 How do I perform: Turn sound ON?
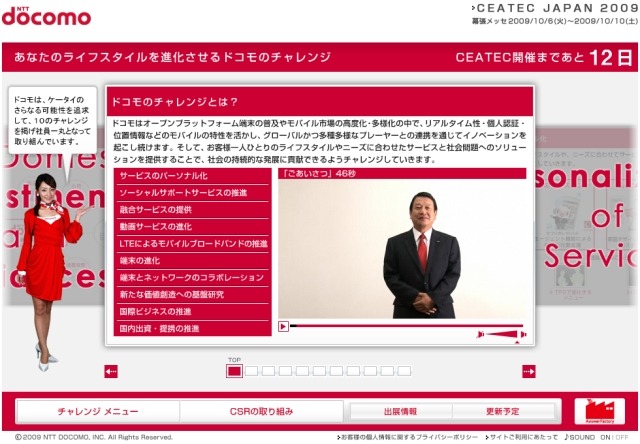(x=605, y=437)
